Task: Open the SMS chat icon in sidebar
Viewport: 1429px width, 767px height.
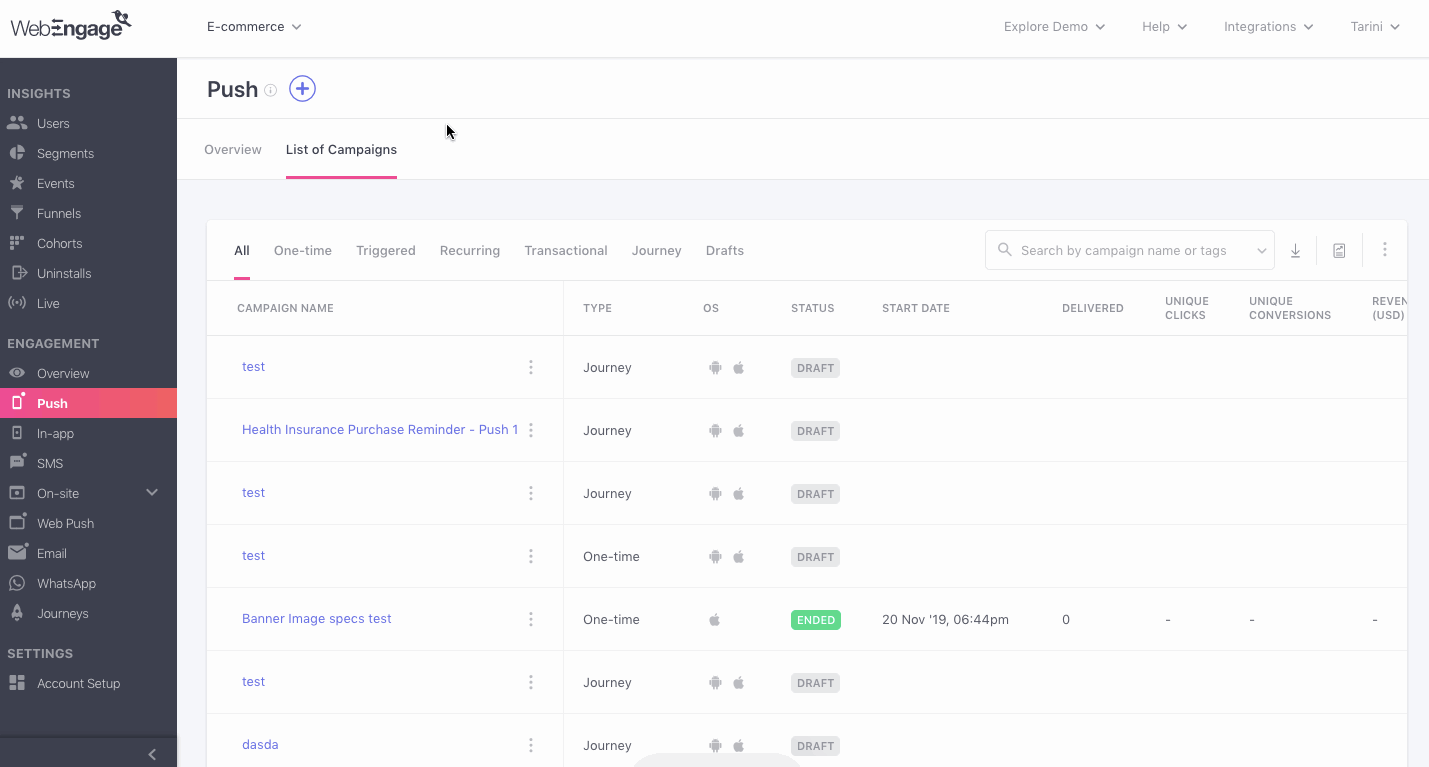Action: 17,462
